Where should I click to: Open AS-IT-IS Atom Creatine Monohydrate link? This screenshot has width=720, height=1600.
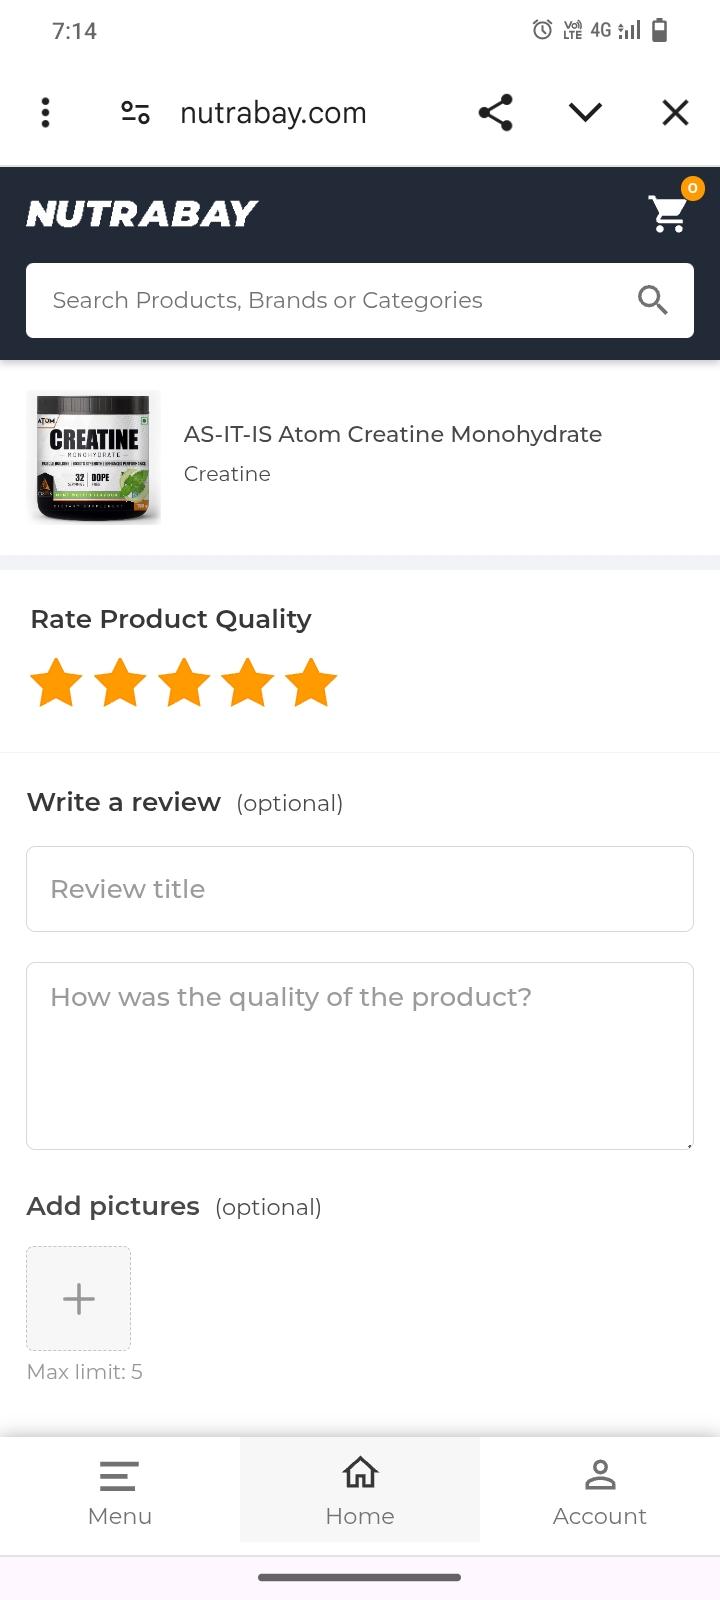[x=393, y=434]
